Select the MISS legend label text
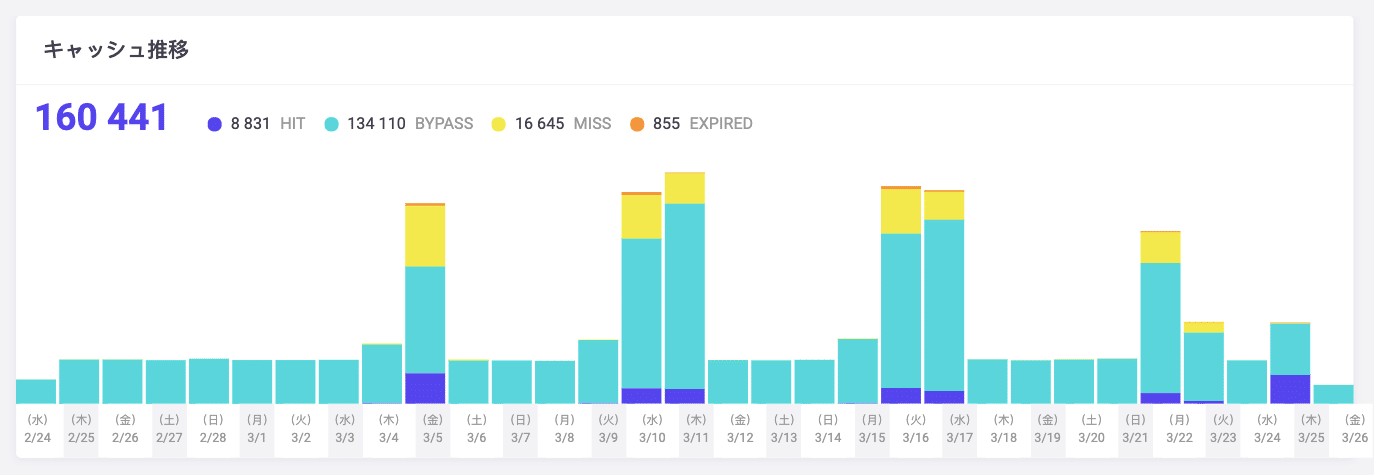This screenshot has width=1374, height=475. click(x=592, y=124)
